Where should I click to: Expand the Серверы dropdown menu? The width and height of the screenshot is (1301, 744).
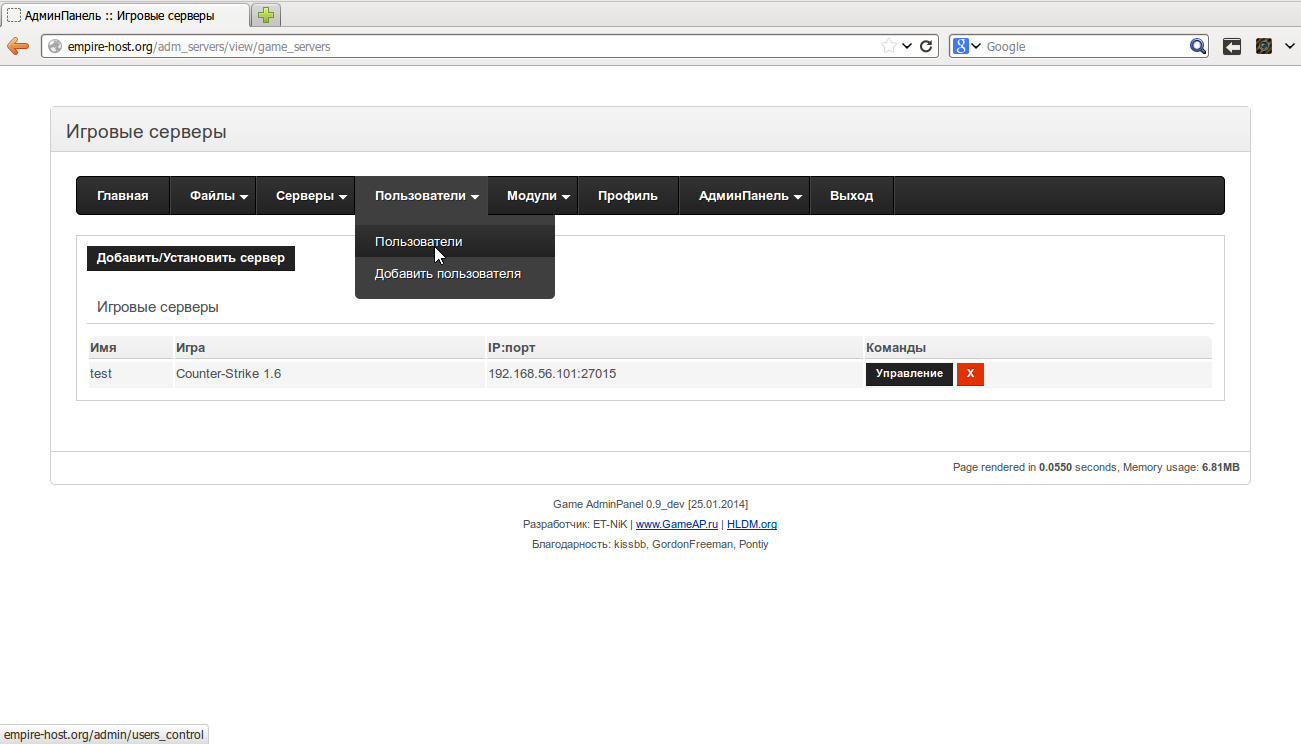[312, 196]
